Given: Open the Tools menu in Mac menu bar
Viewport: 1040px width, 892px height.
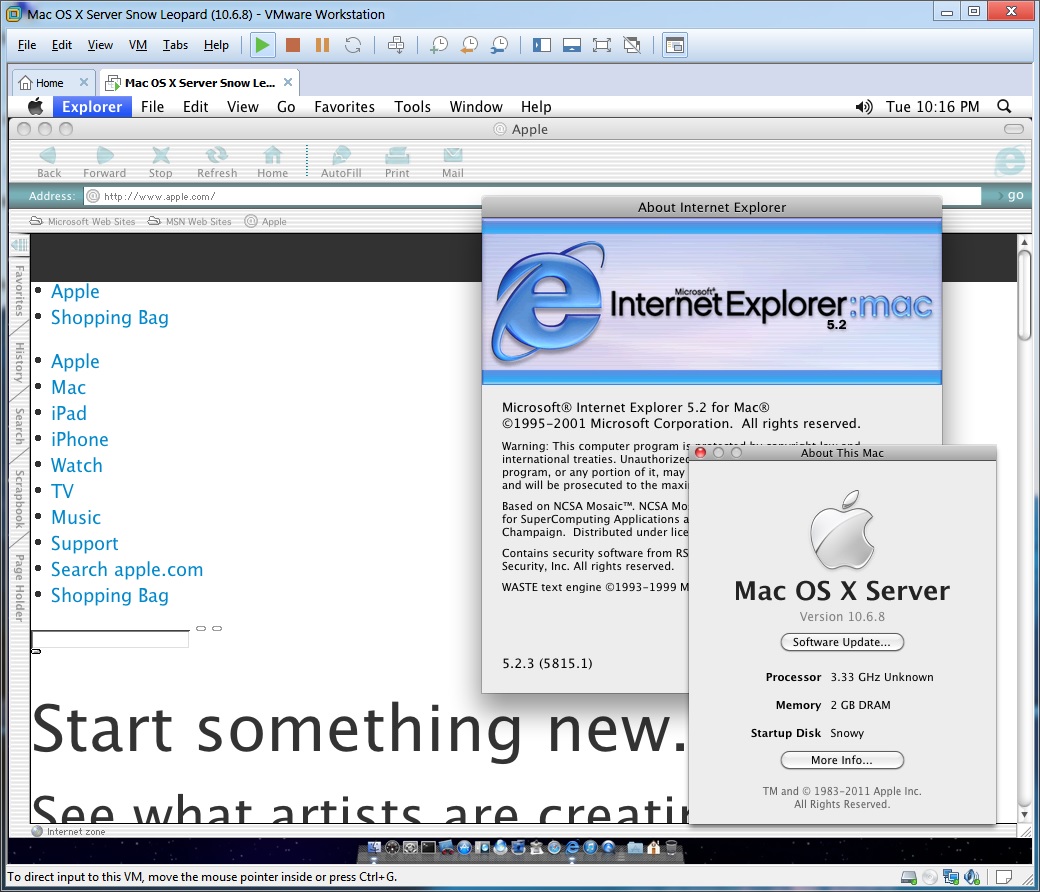Looking at the screenshot, I should 412,107.
